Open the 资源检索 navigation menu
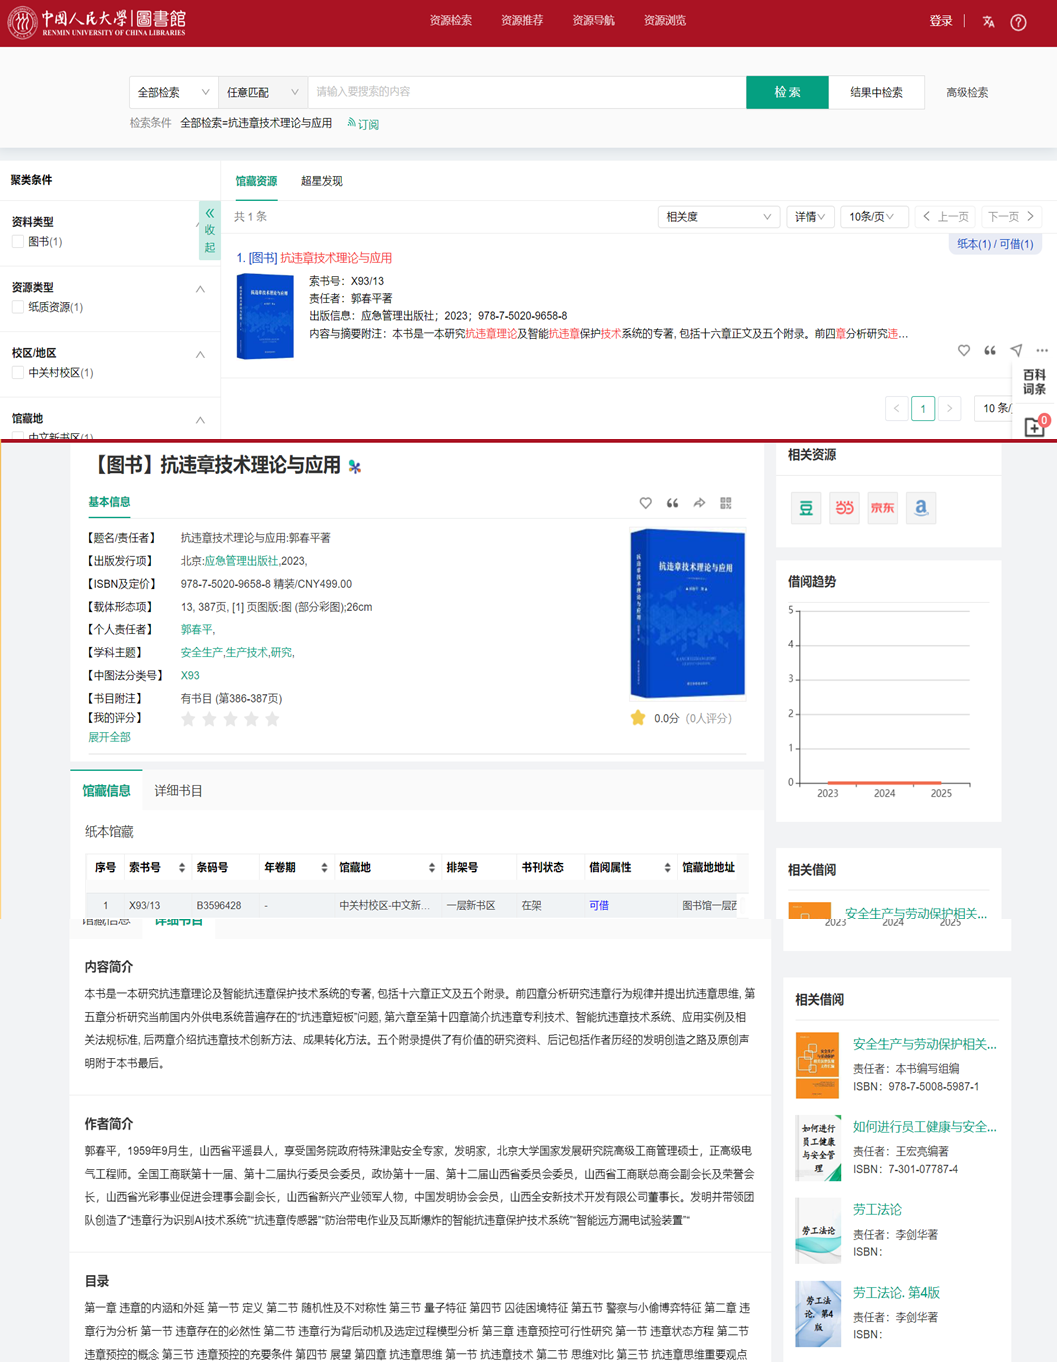Screen dimensions: 1057x1362 451,21
